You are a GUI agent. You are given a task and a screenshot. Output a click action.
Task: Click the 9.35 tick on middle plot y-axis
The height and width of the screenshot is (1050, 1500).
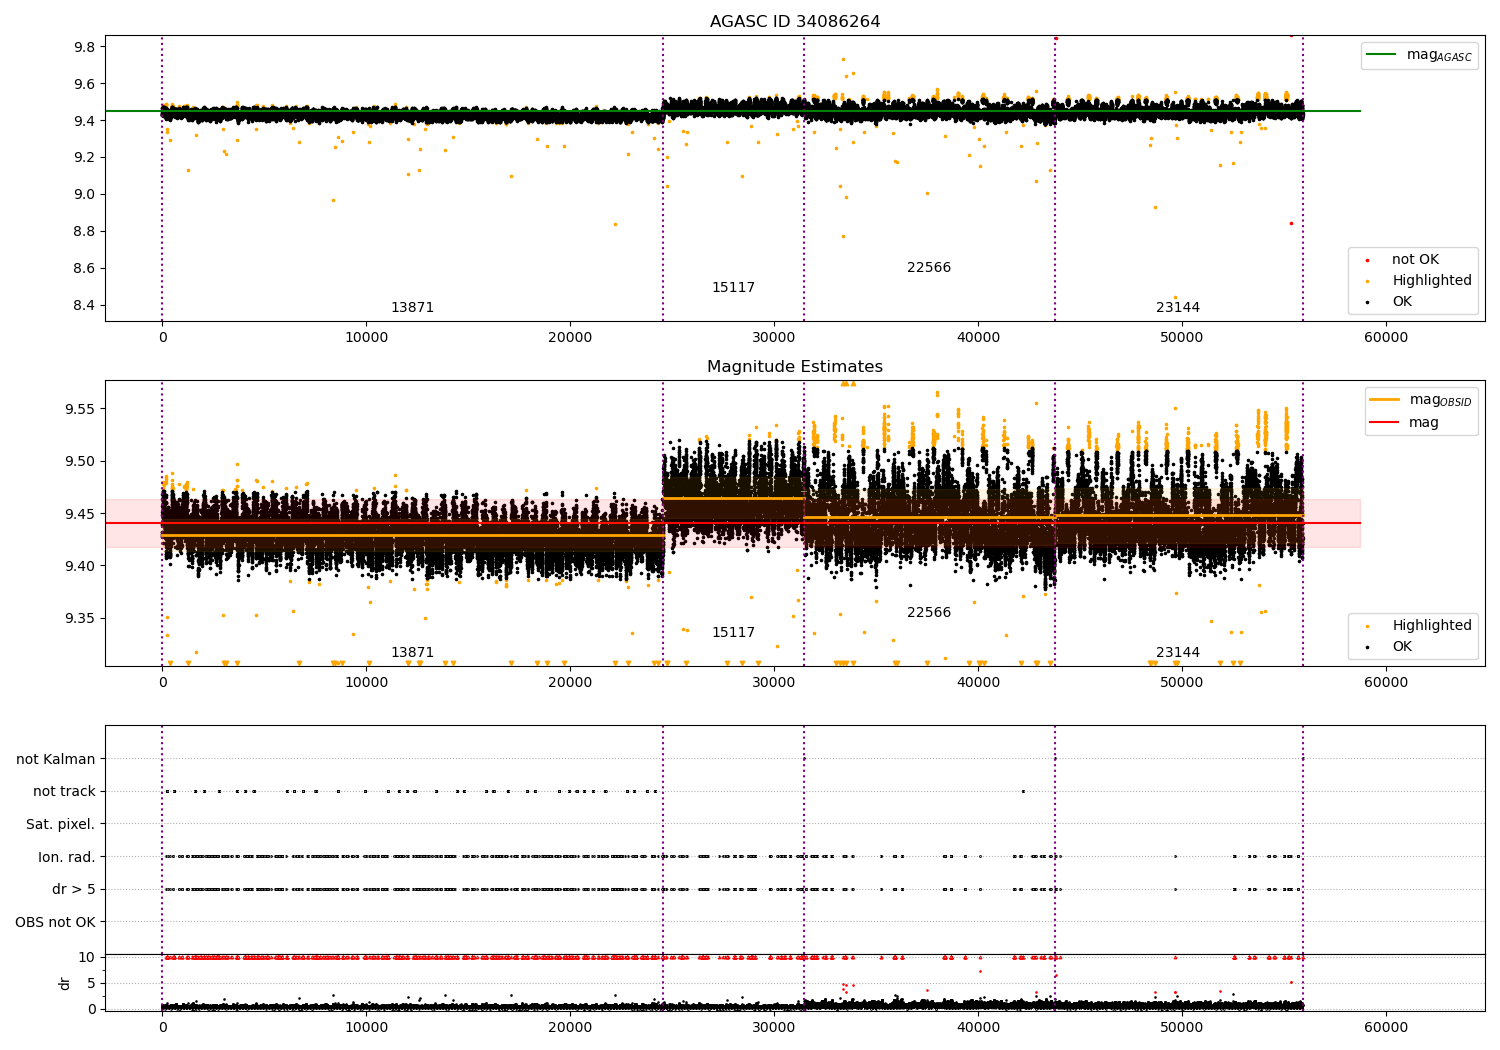[x=80, y=618]
